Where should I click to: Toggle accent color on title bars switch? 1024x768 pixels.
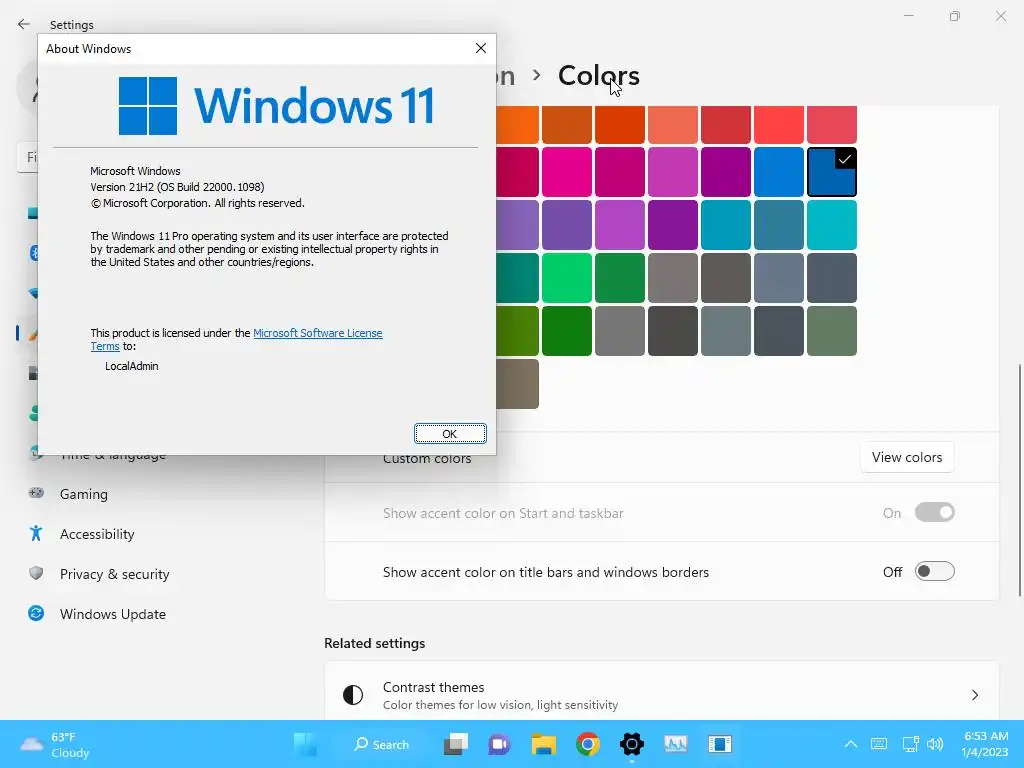coord(935,571)
